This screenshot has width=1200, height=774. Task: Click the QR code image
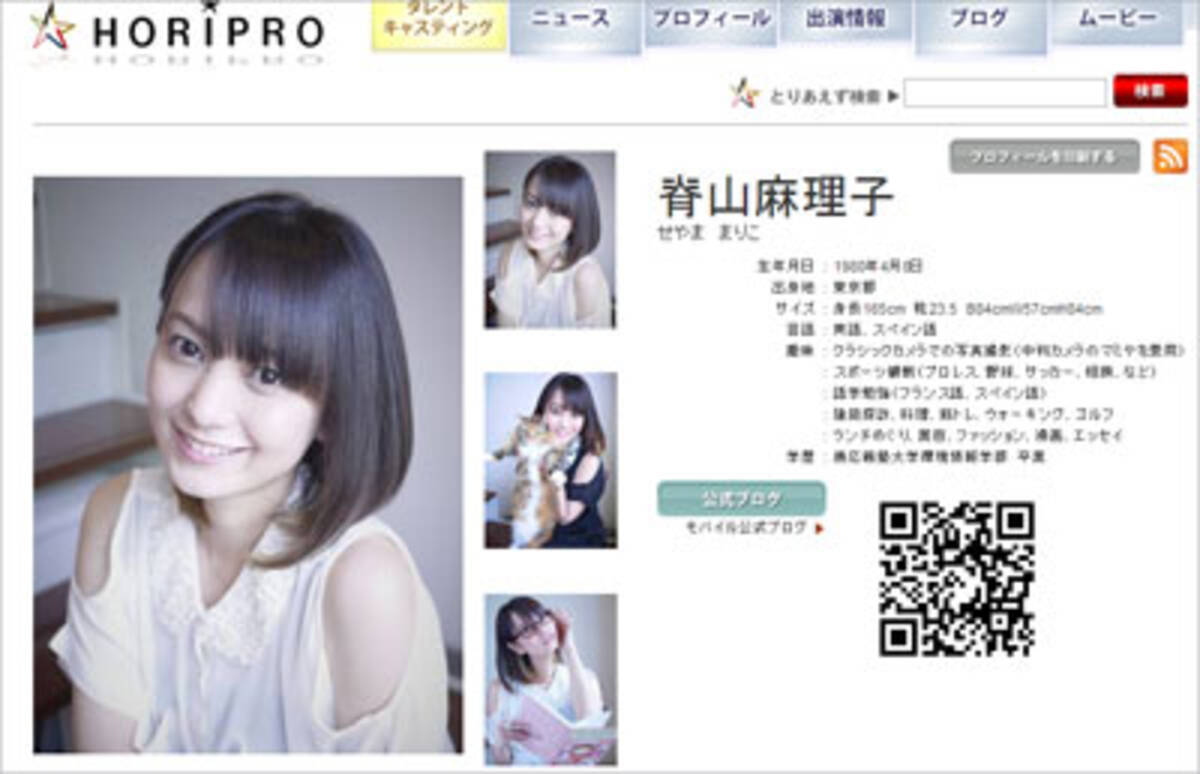tap(957, 579)
